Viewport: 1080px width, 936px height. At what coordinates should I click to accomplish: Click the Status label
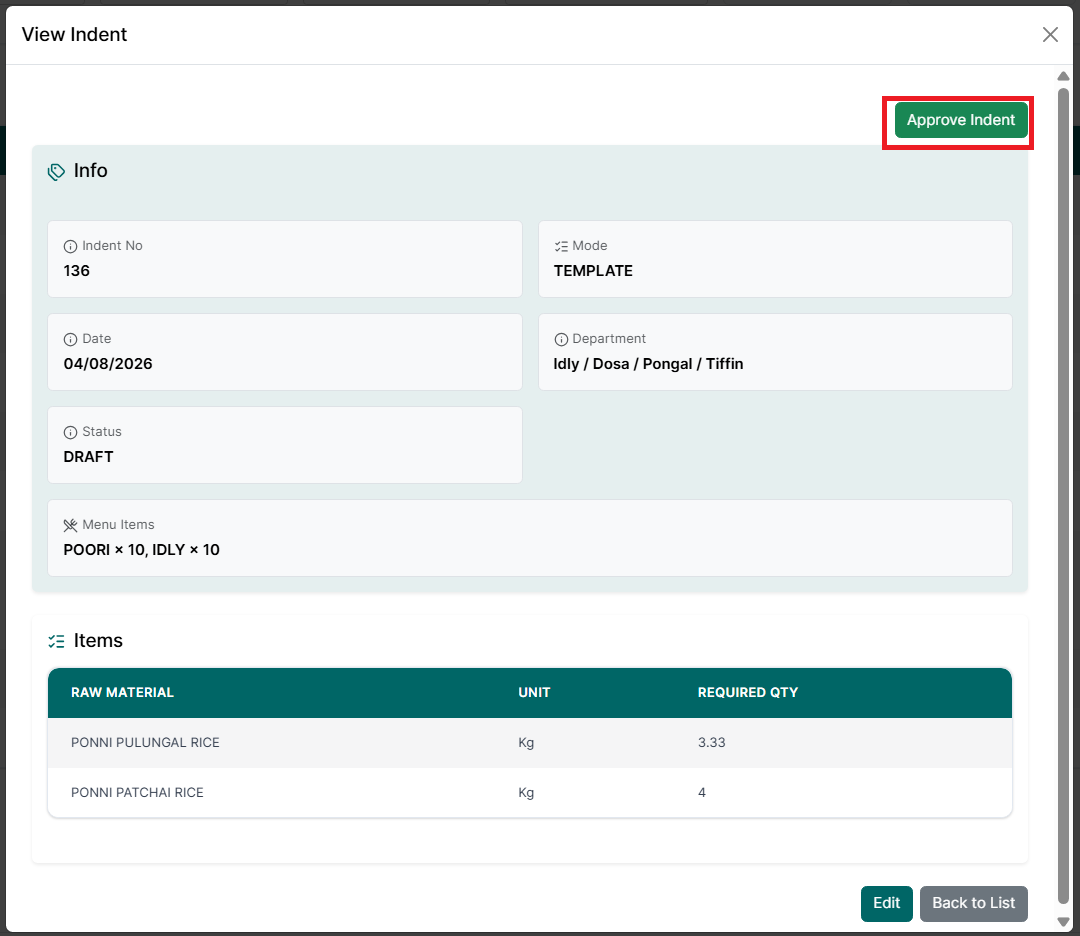pyautogui.click(x=102, y=432)
